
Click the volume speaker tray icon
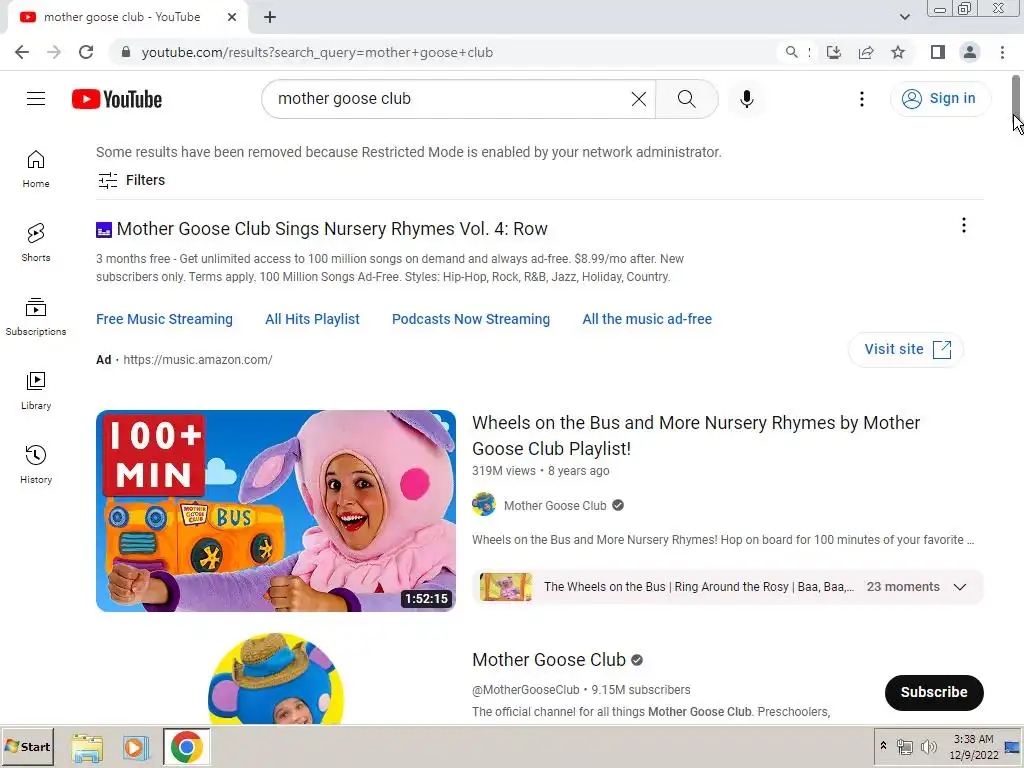[927, 746]
